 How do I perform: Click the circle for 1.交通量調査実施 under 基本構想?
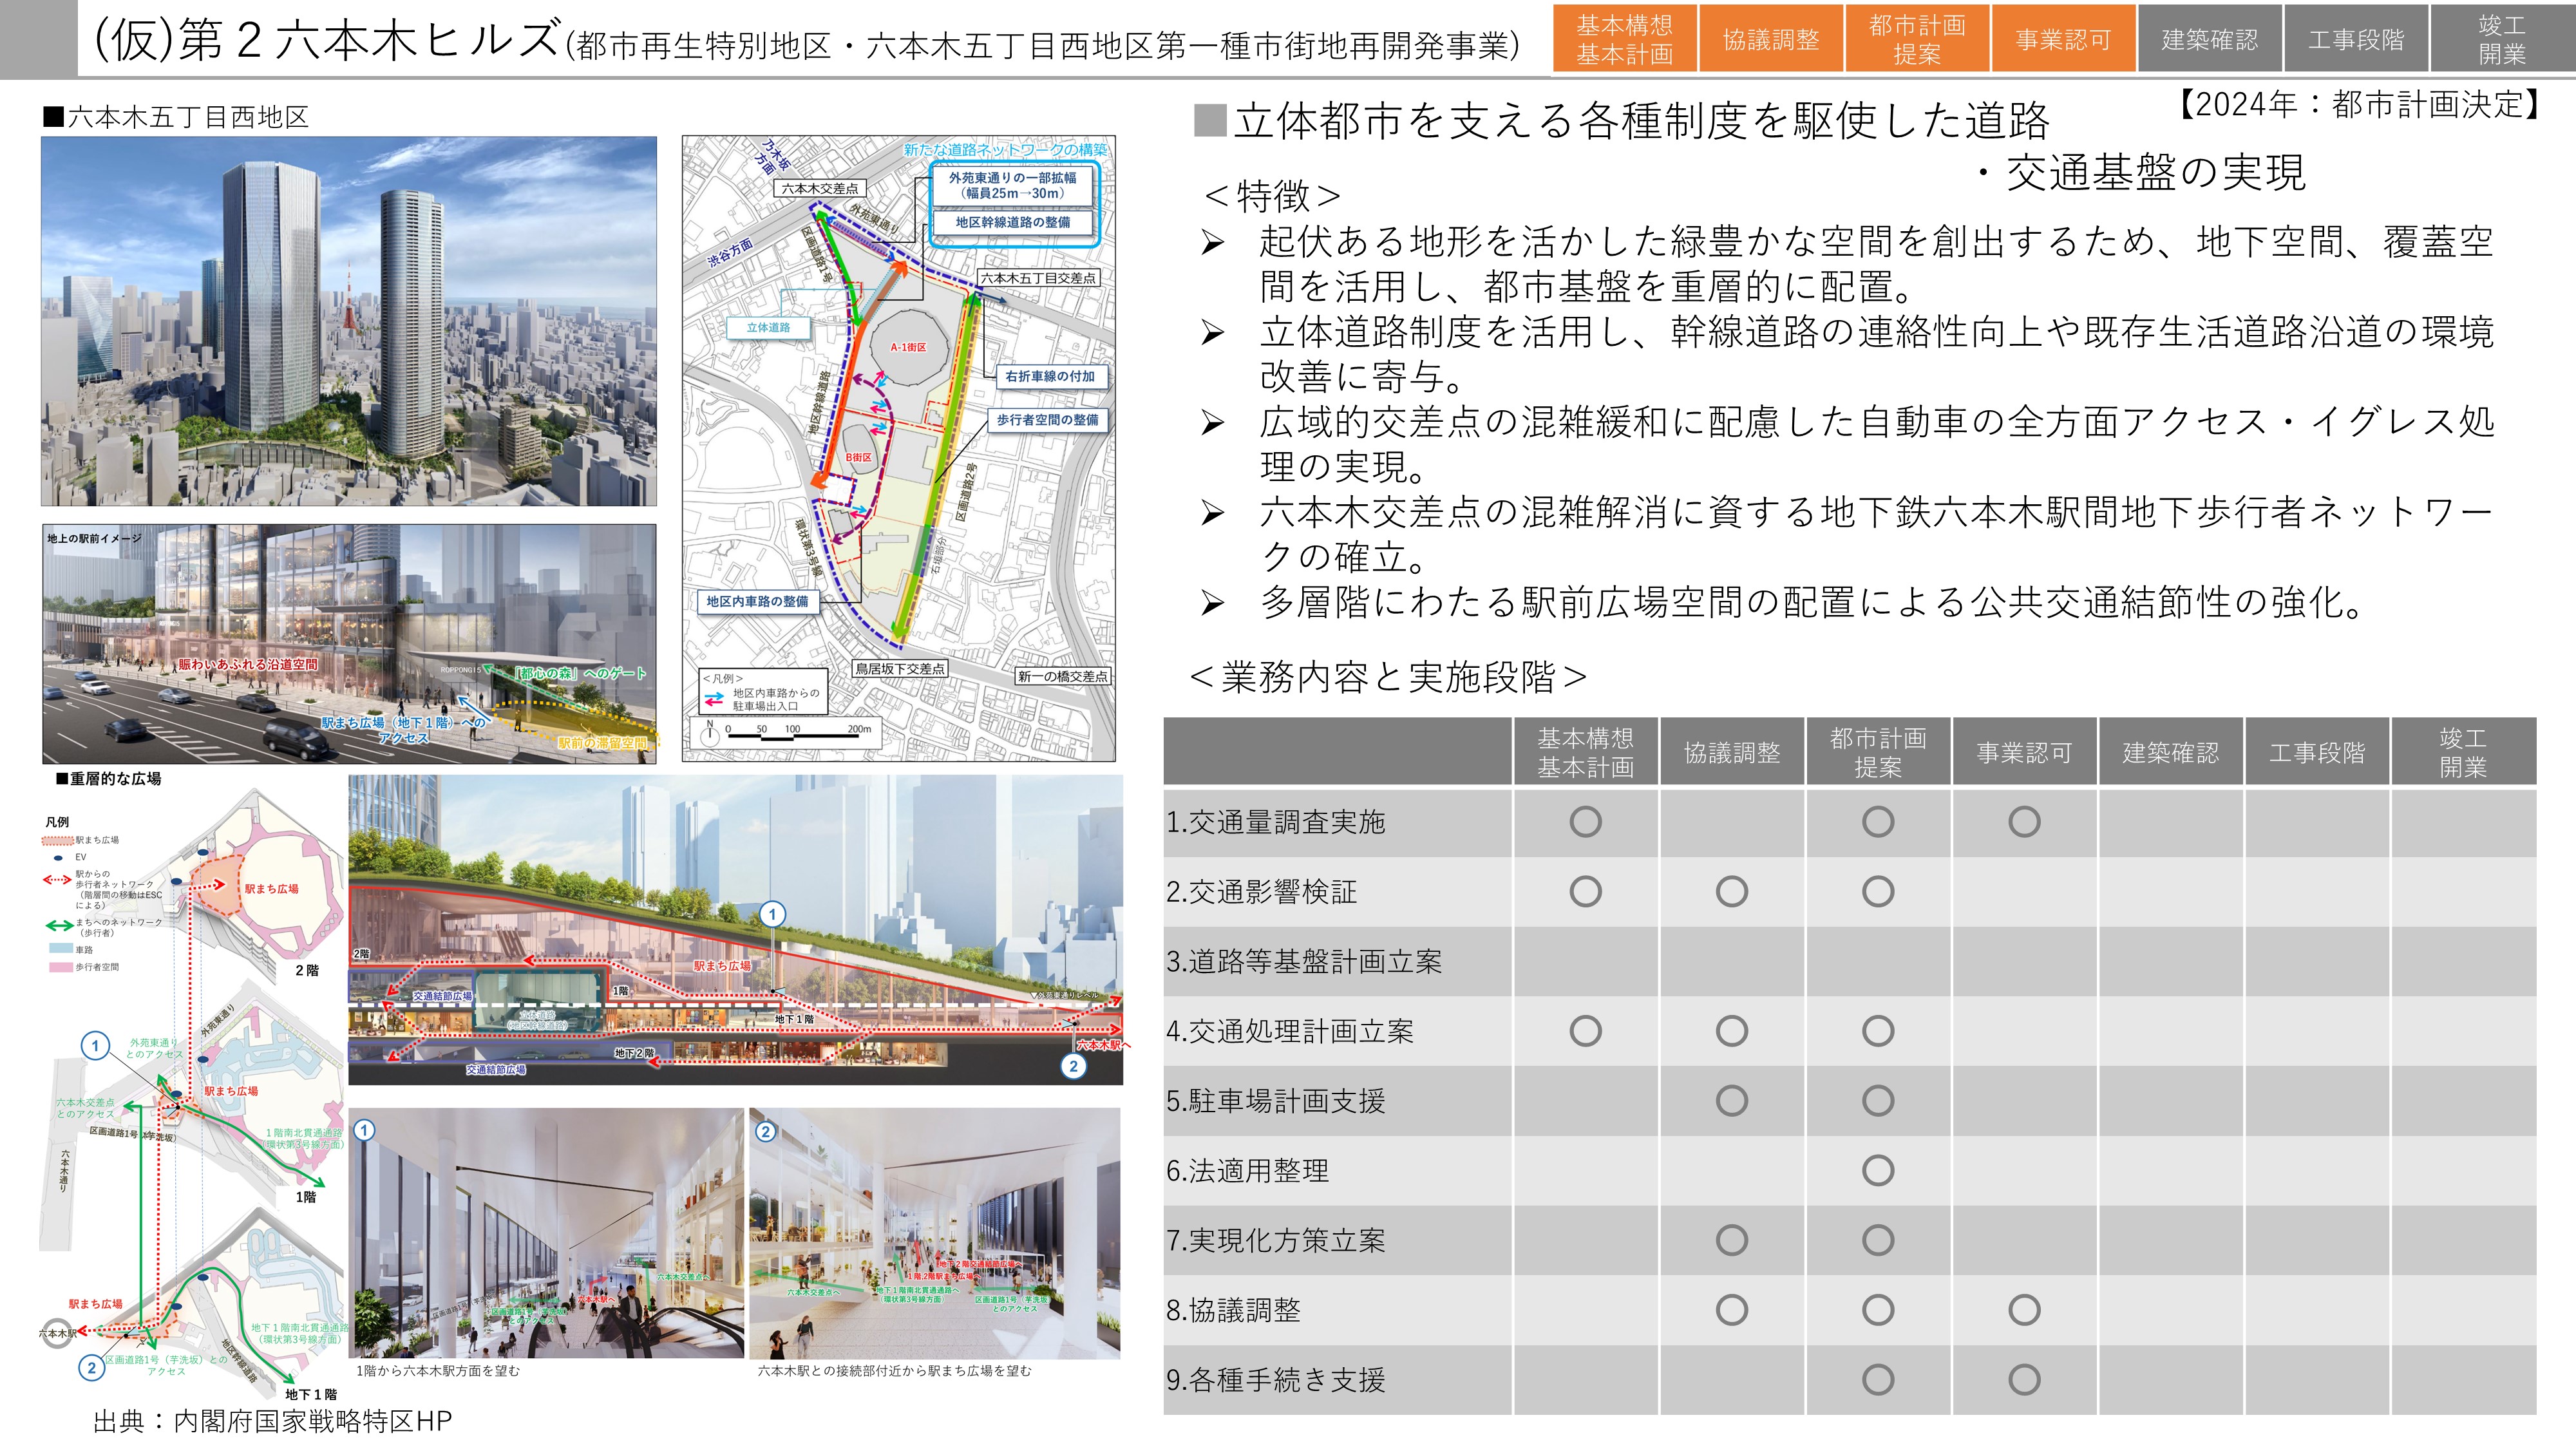coord(1585,822)
